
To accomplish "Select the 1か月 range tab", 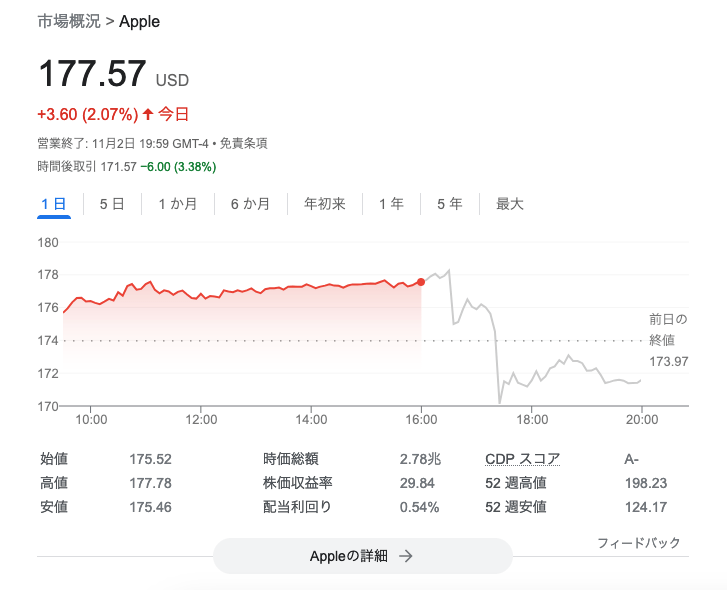I will pyautogui.click(x=178, y=204).
